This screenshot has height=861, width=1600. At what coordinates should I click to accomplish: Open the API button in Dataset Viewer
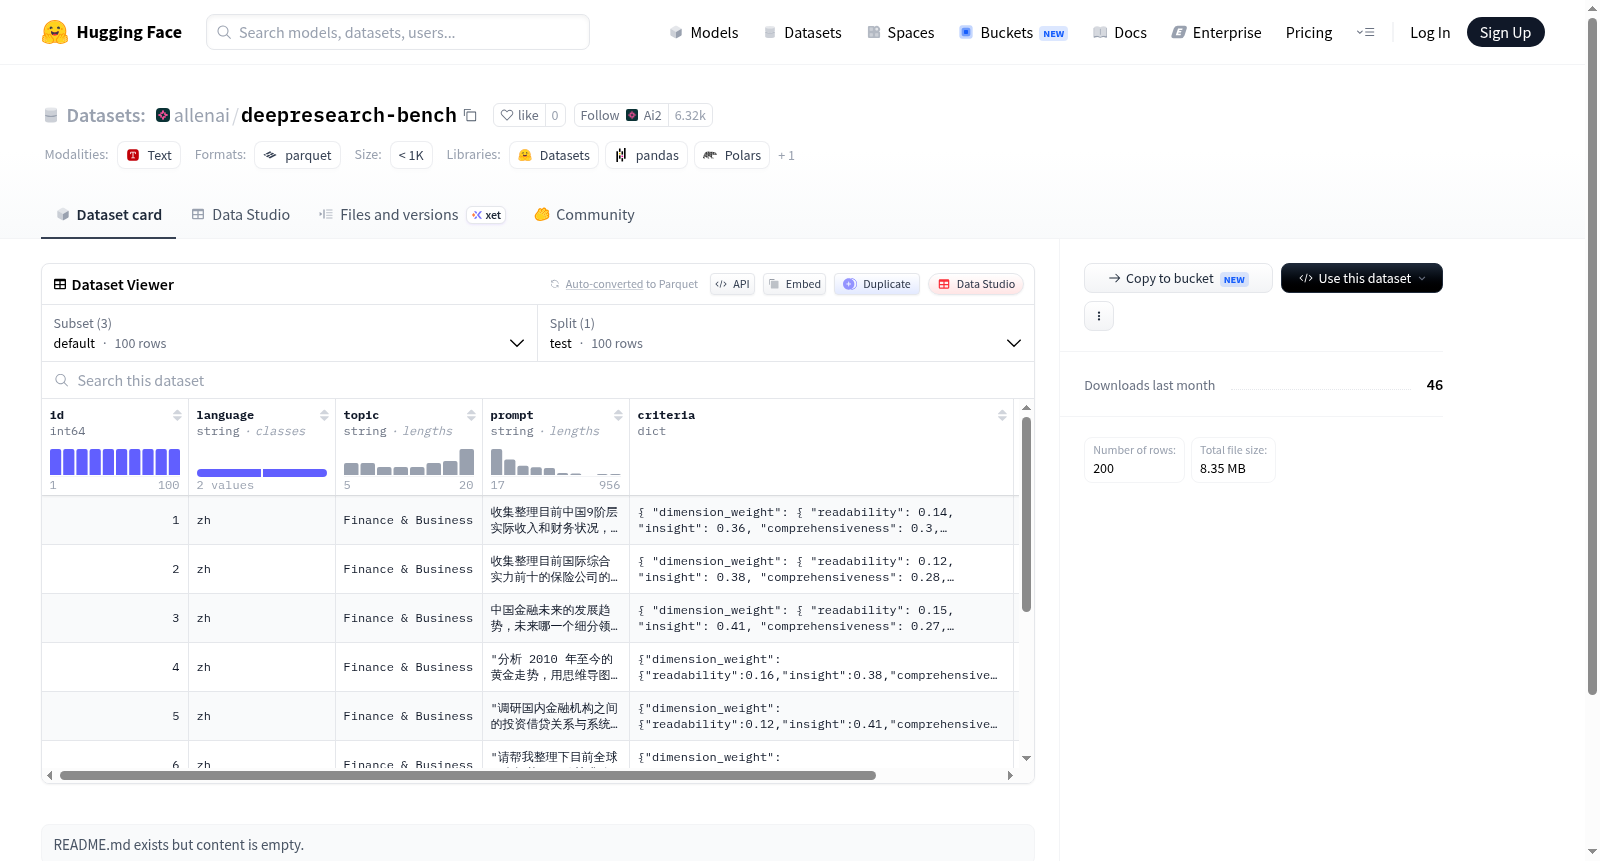pos(732,284)
